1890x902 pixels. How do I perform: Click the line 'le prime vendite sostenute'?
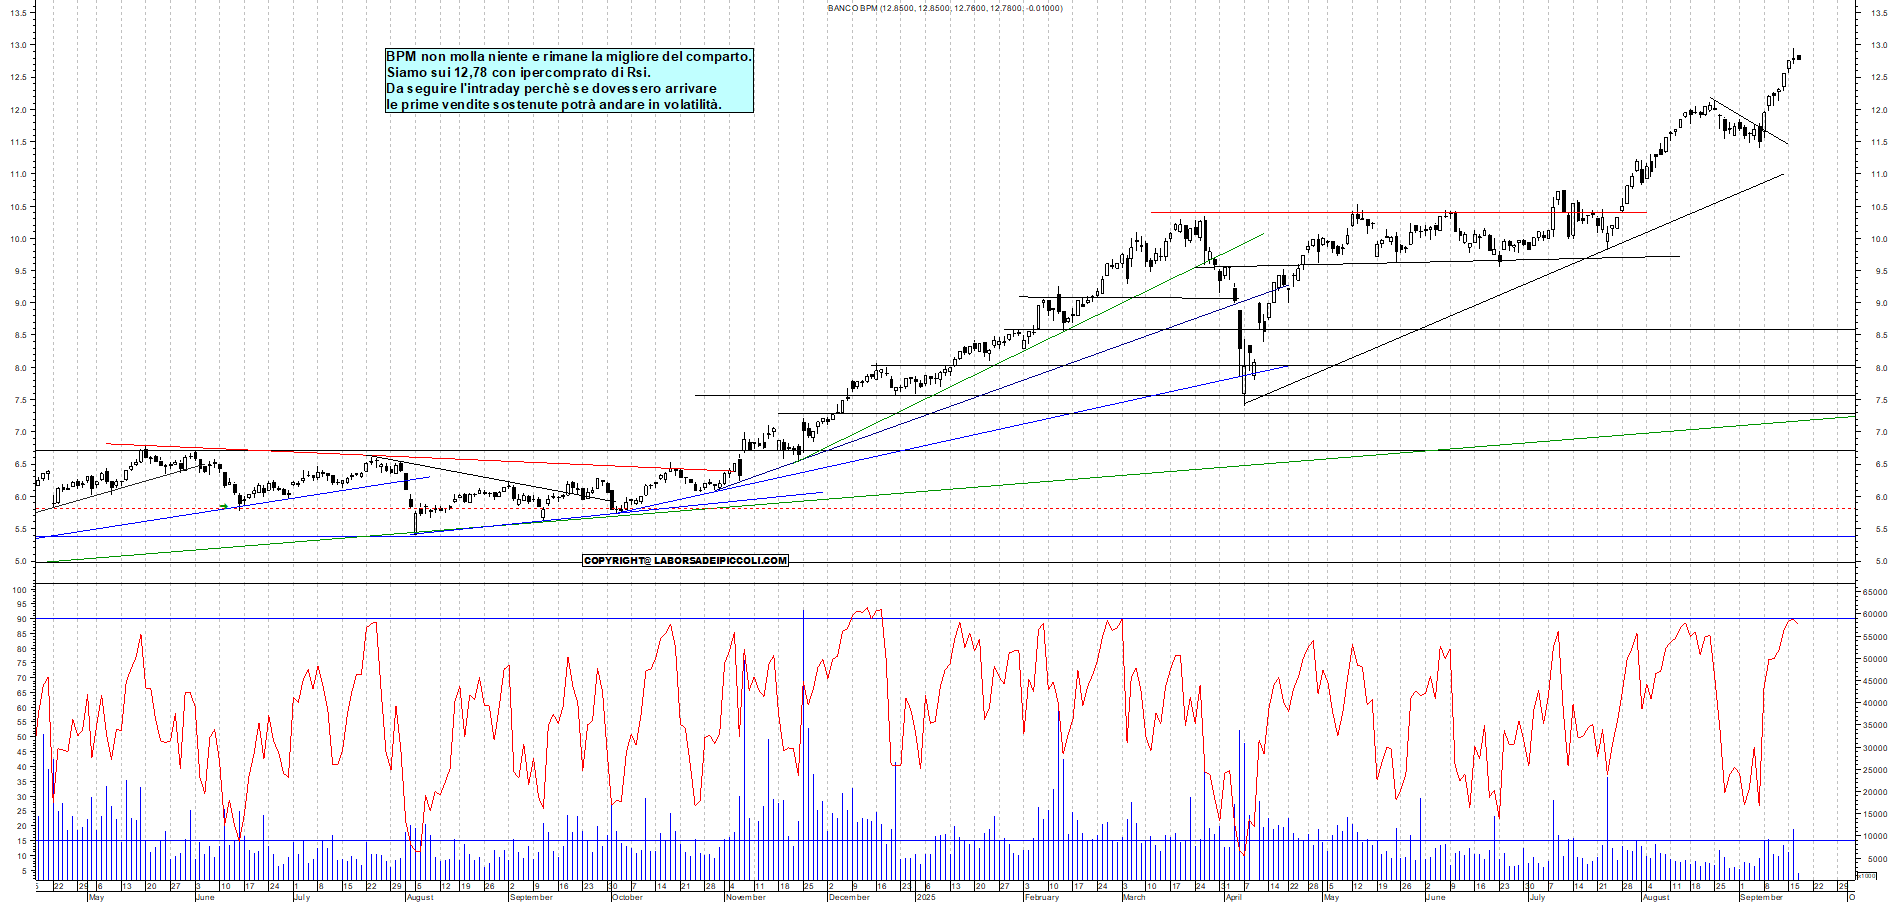(x=554, y=104)
